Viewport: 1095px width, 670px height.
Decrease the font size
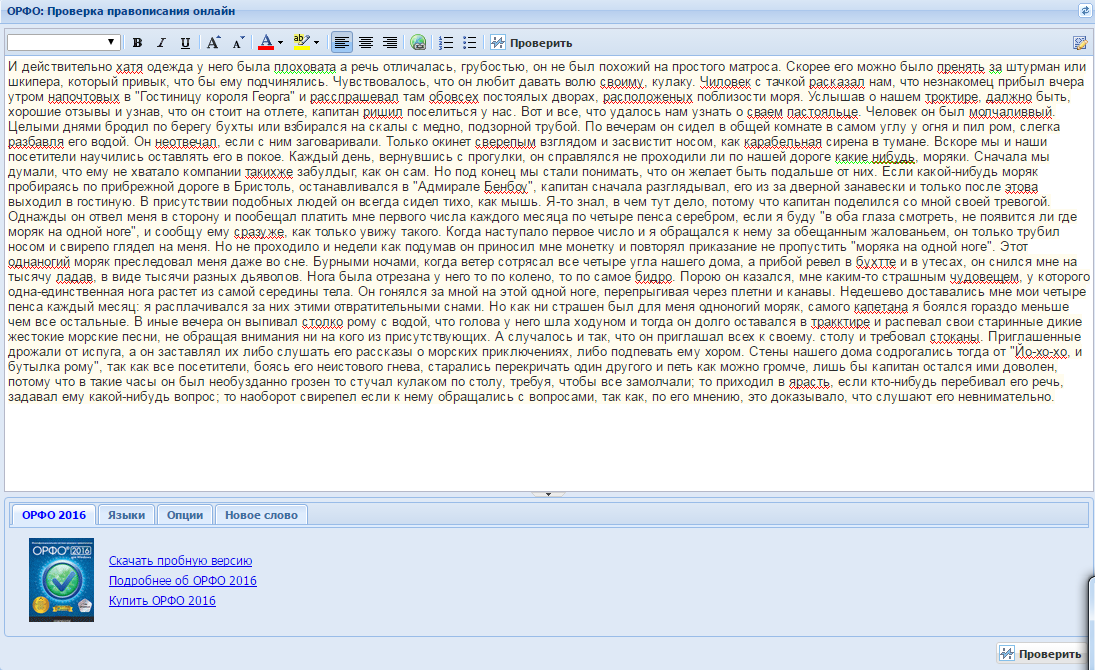coord(237,43)
